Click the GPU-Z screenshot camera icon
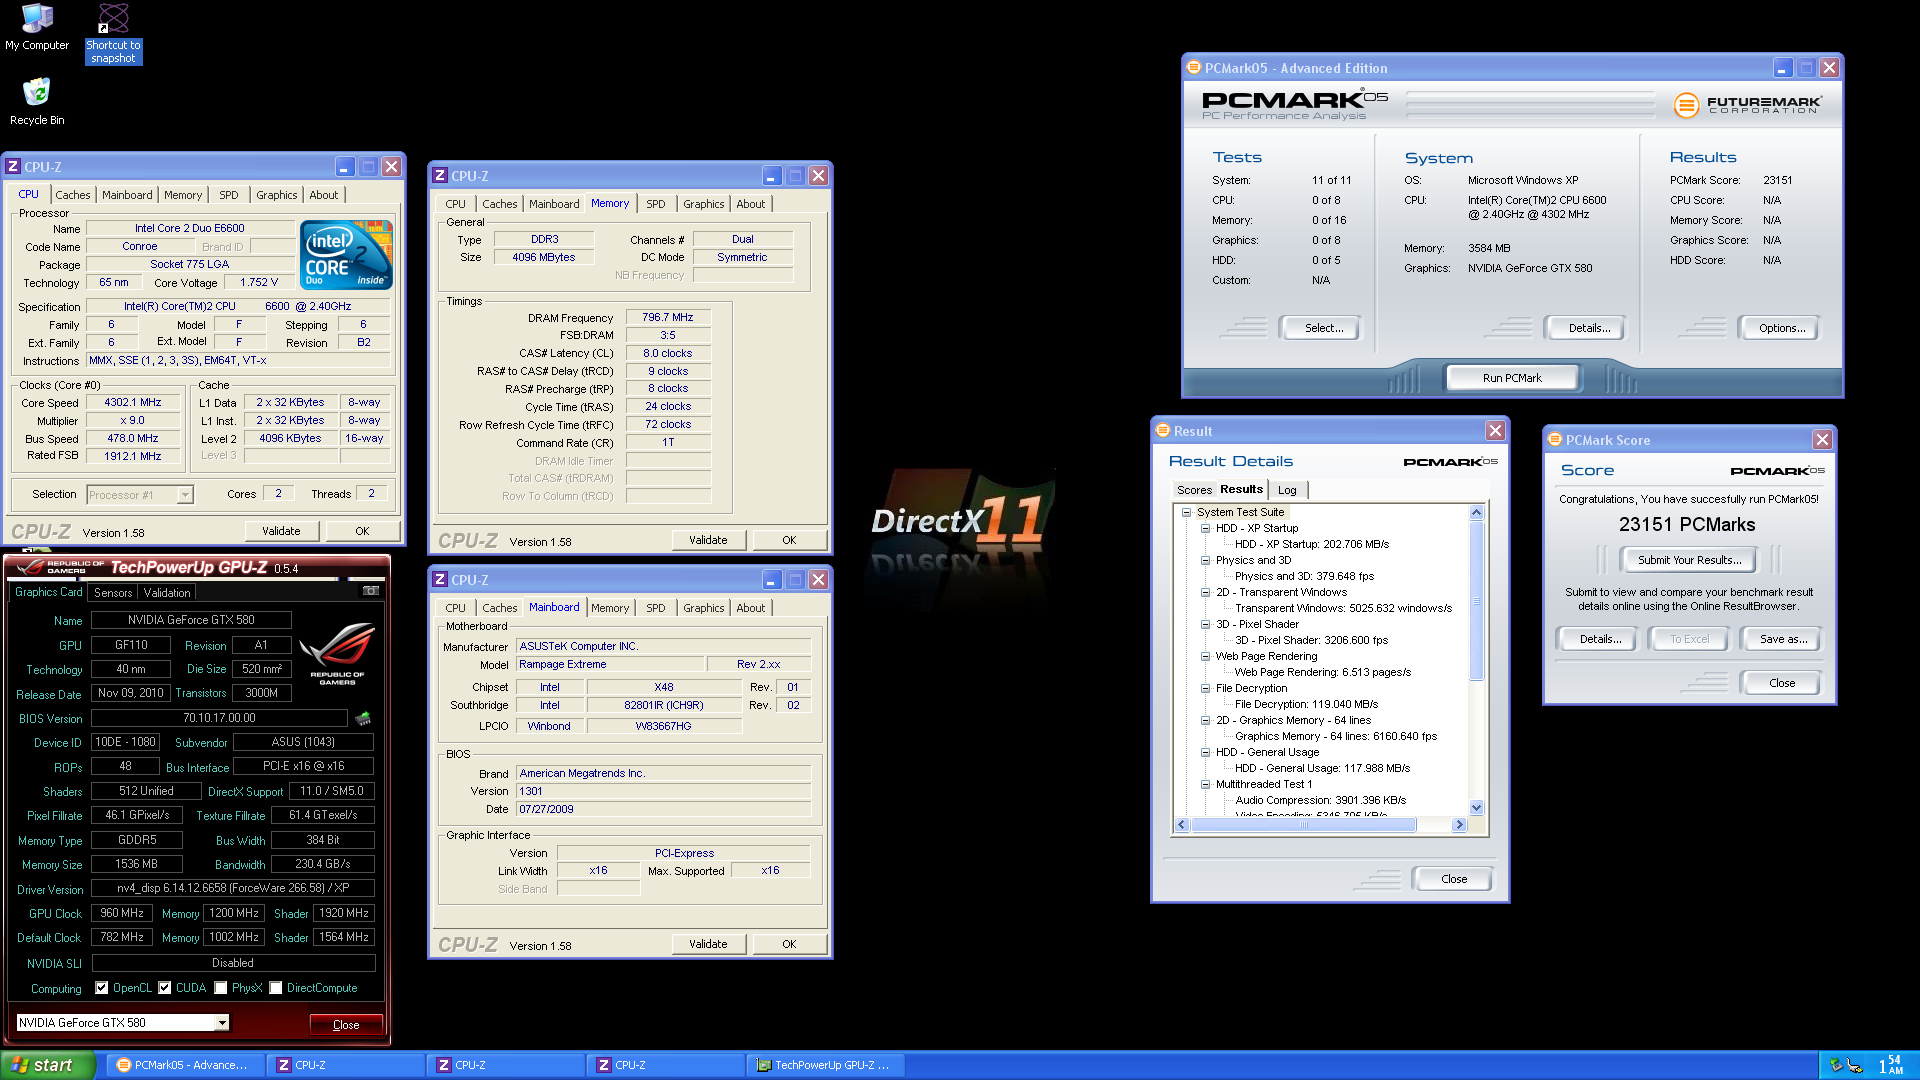Viewport: 1920px width, 1080px height. [371, 591]
